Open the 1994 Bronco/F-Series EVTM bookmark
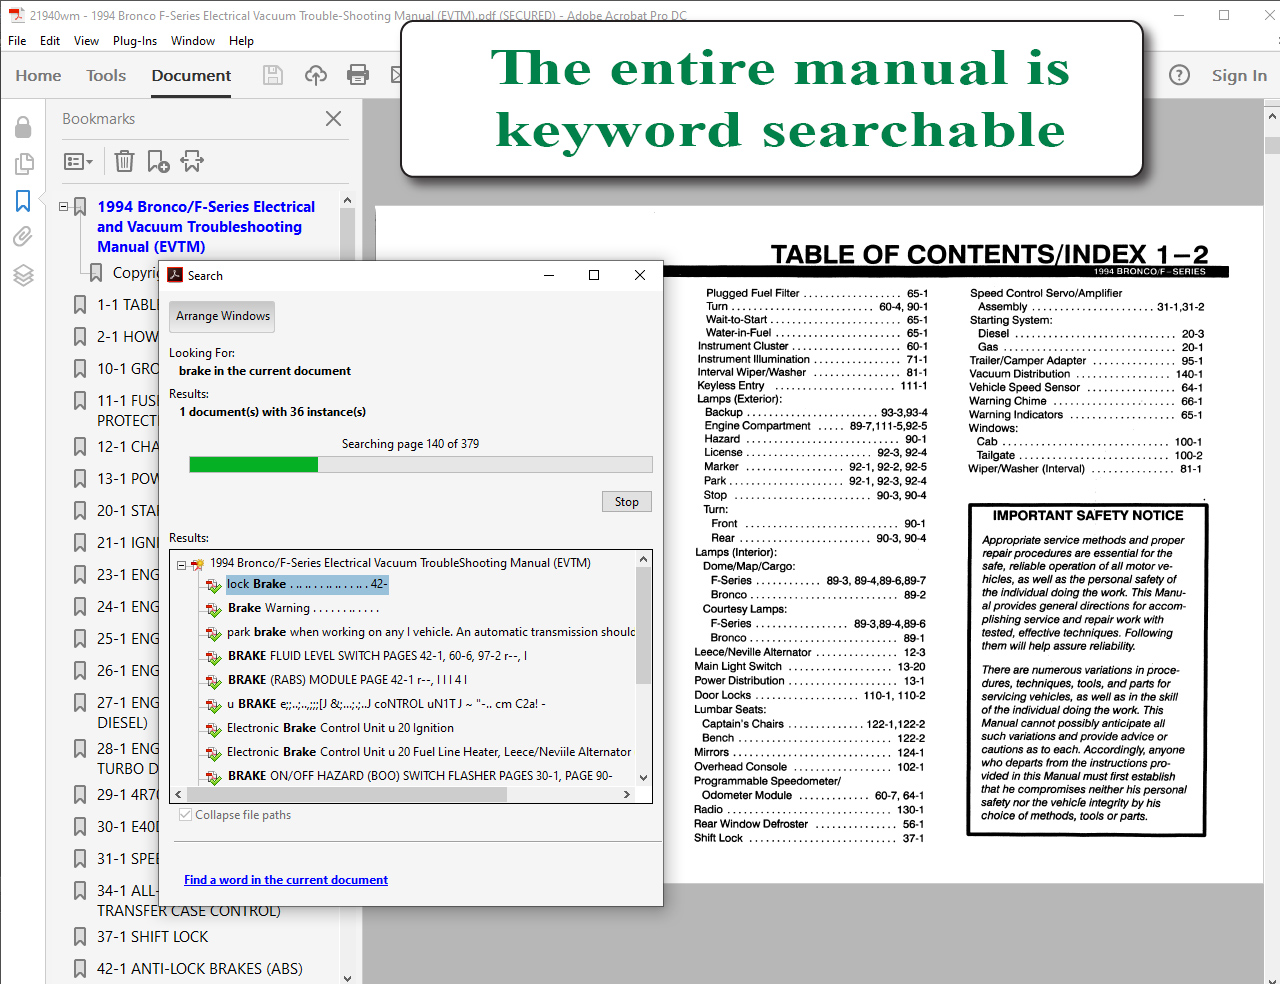Image resolution: width=1280 pixels, height=984 pixels. coord(206,227)
